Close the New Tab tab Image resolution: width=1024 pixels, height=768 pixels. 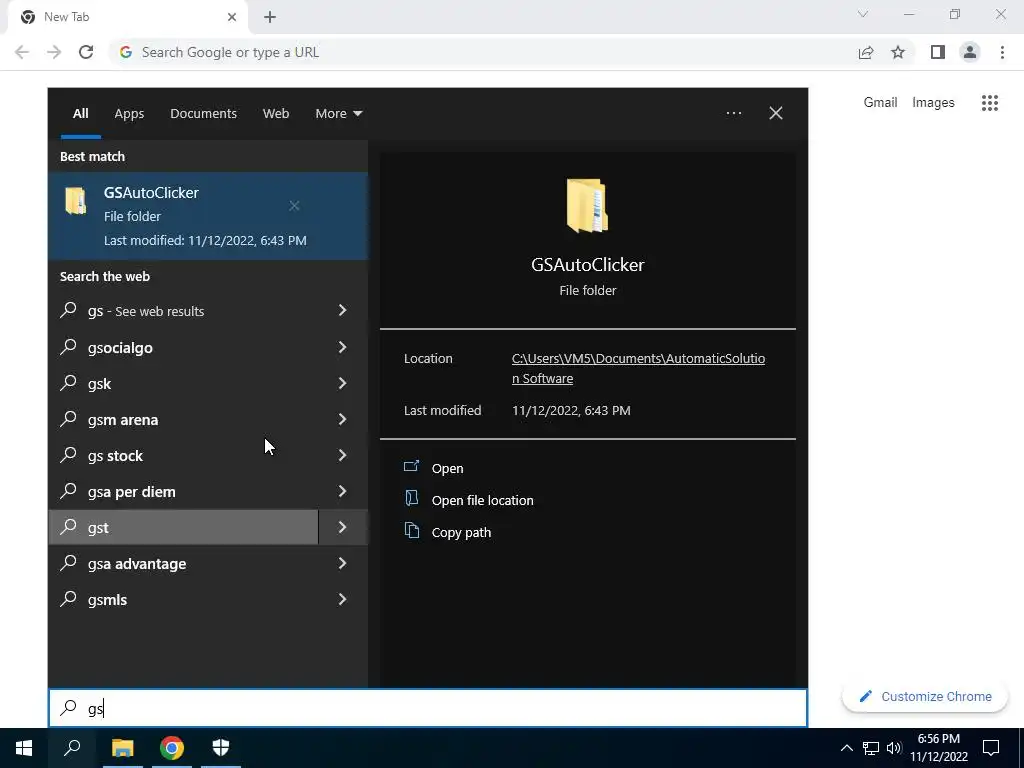232,17
